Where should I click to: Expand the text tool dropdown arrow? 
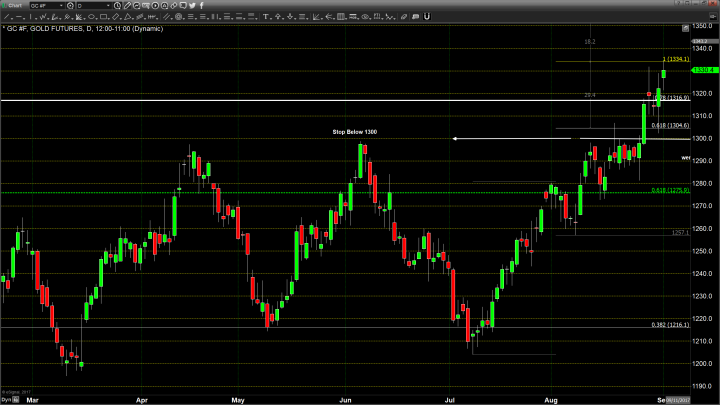tap(271, 19)
